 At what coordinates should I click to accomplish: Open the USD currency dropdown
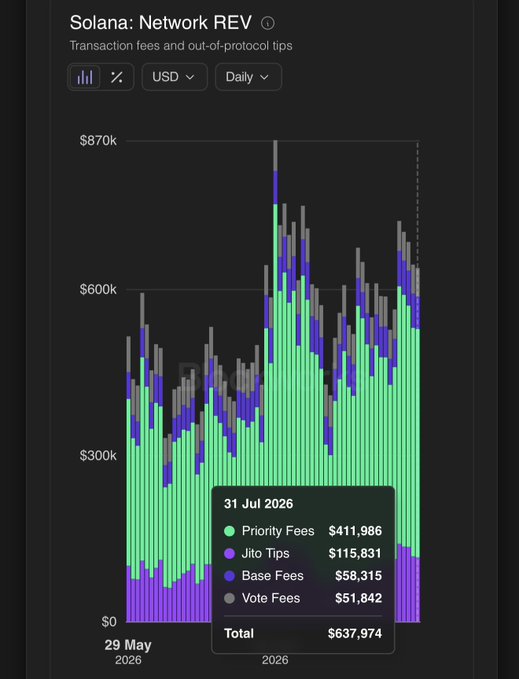tap(174, 77)
